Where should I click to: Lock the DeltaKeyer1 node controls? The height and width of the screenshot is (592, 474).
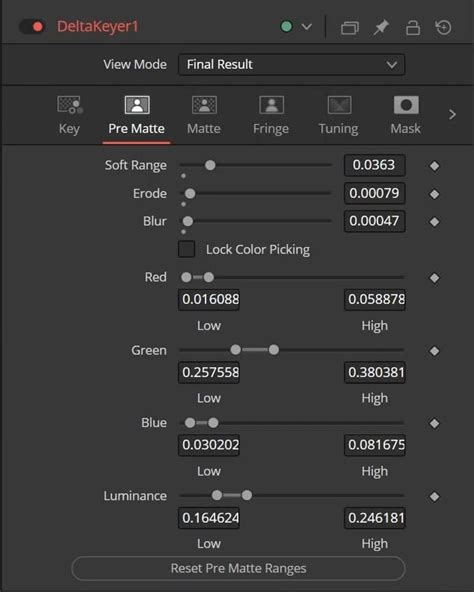point(412,28)
